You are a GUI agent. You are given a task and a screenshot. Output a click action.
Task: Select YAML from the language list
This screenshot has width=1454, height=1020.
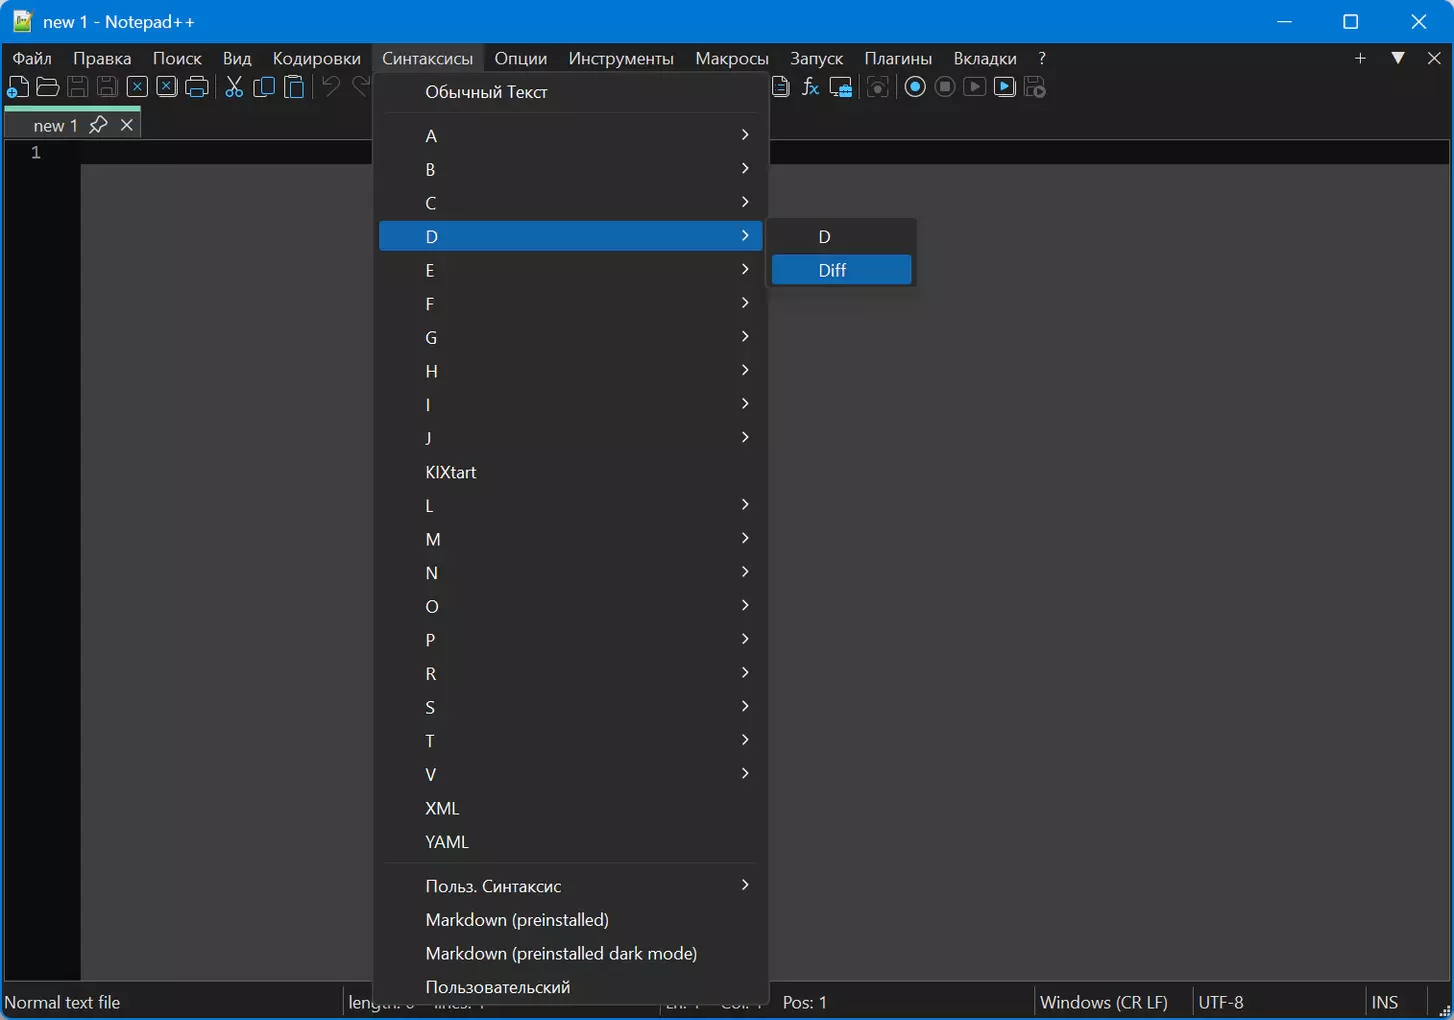tap(571, 842)
